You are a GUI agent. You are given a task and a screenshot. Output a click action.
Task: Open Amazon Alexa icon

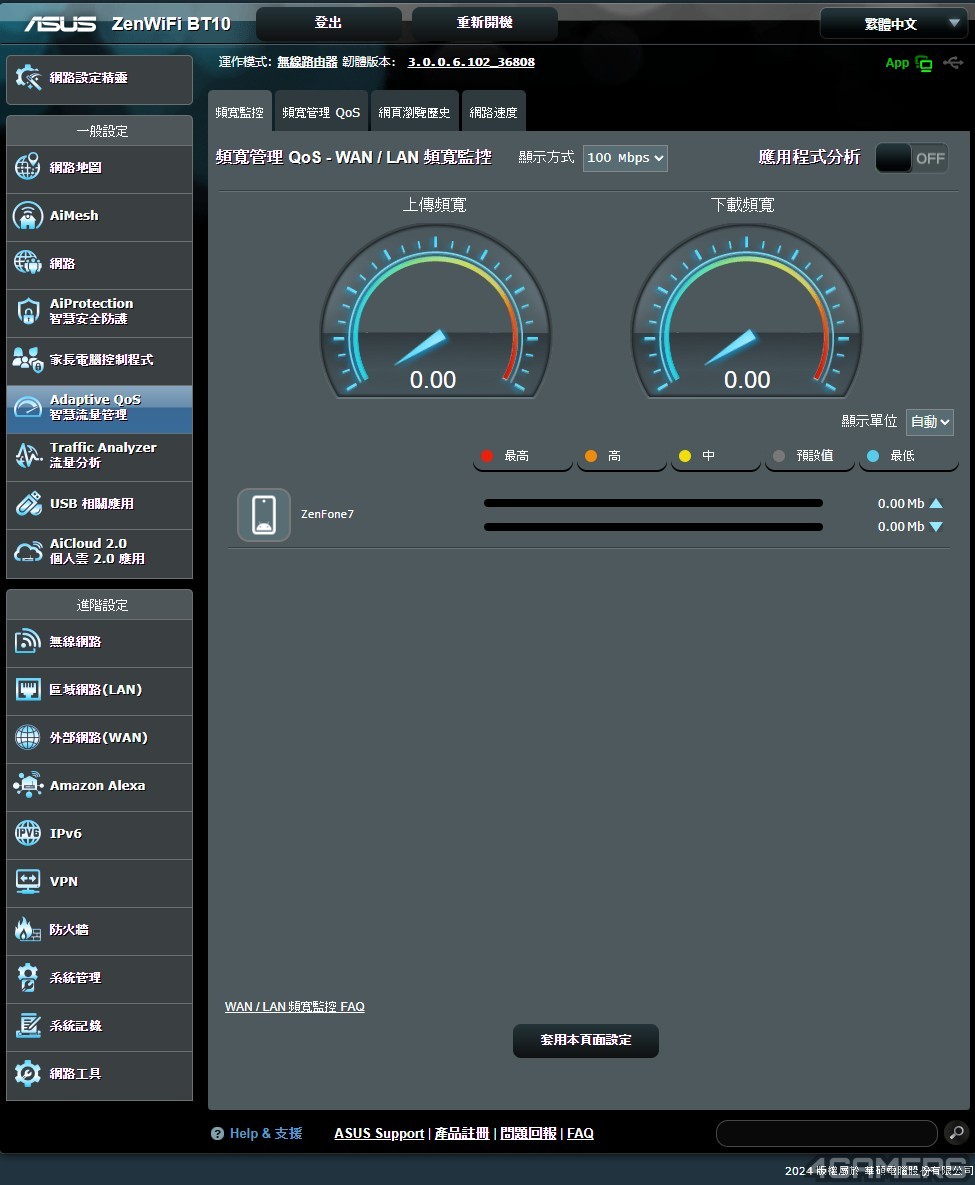pos(28,785)
